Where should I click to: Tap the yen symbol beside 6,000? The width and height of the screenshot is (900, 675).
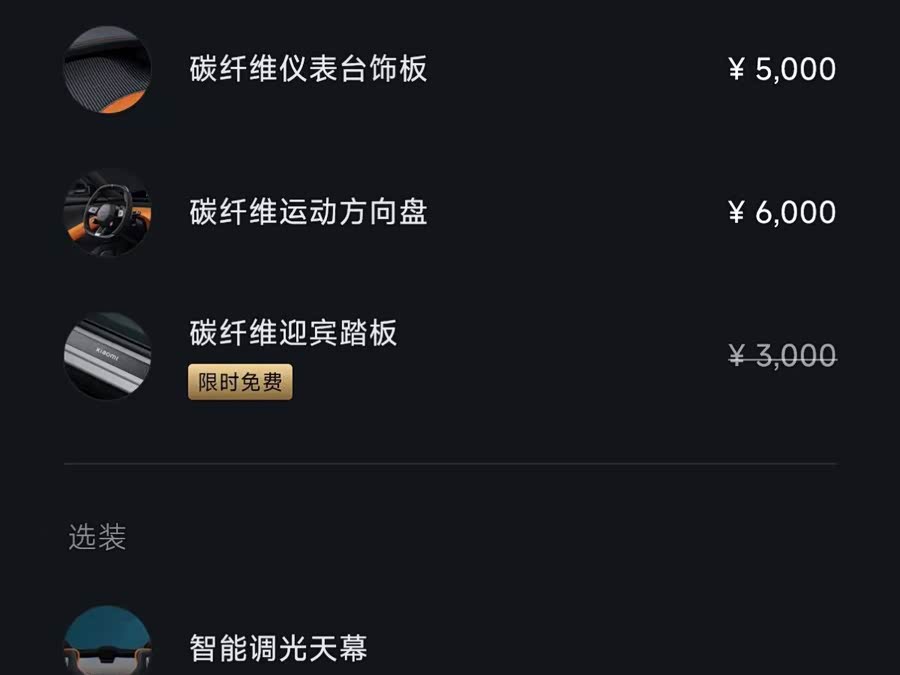click(737, 212)
